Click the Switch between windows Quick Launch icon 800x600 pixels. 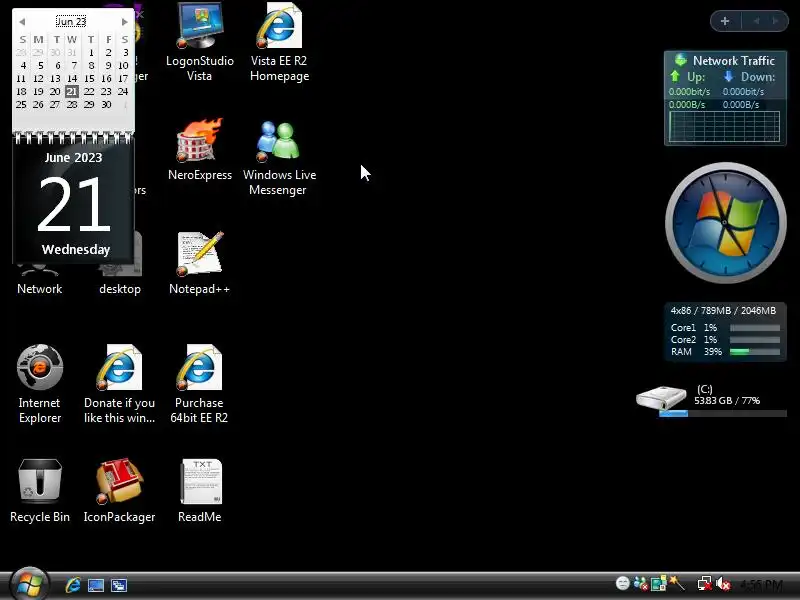click(x=119, y=585)
